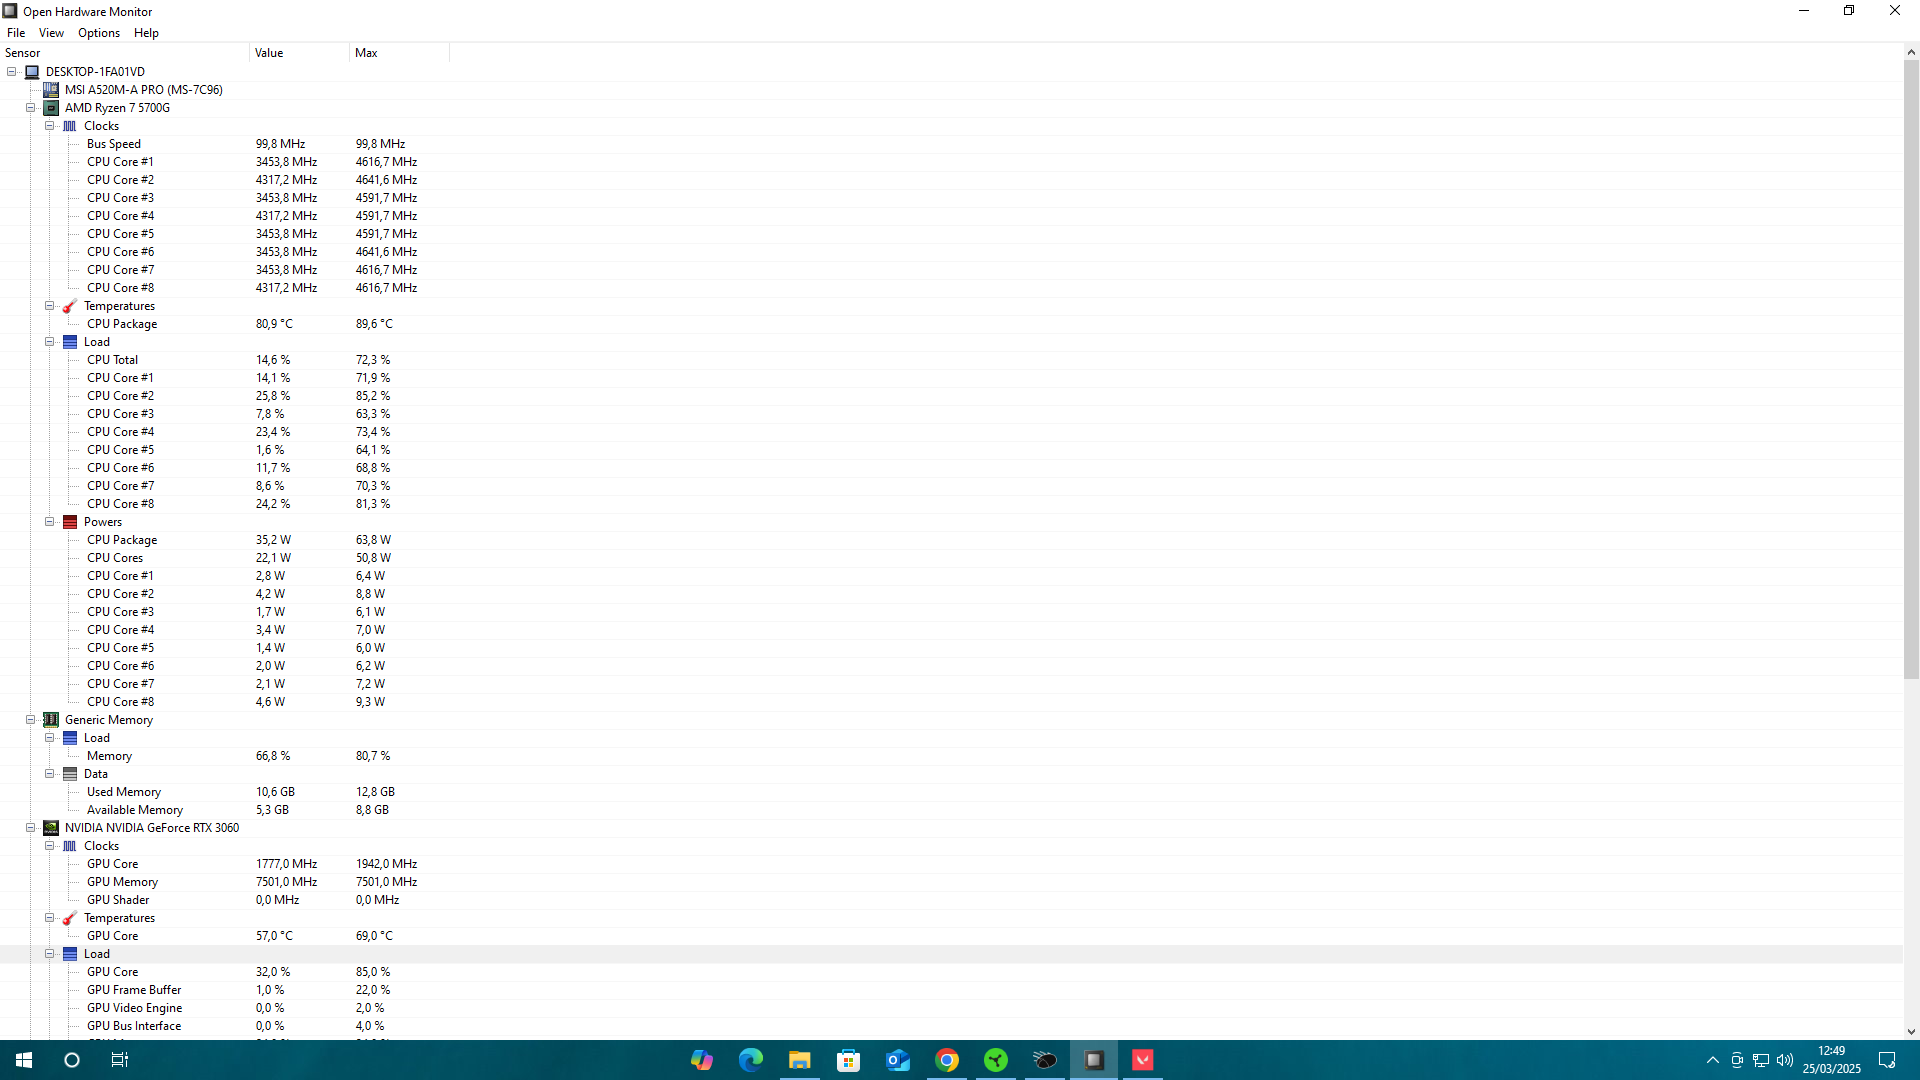Click the red Powers group icon
Image resolution: width=1920 pixels, height=1080 pixels.
(70, 522)
